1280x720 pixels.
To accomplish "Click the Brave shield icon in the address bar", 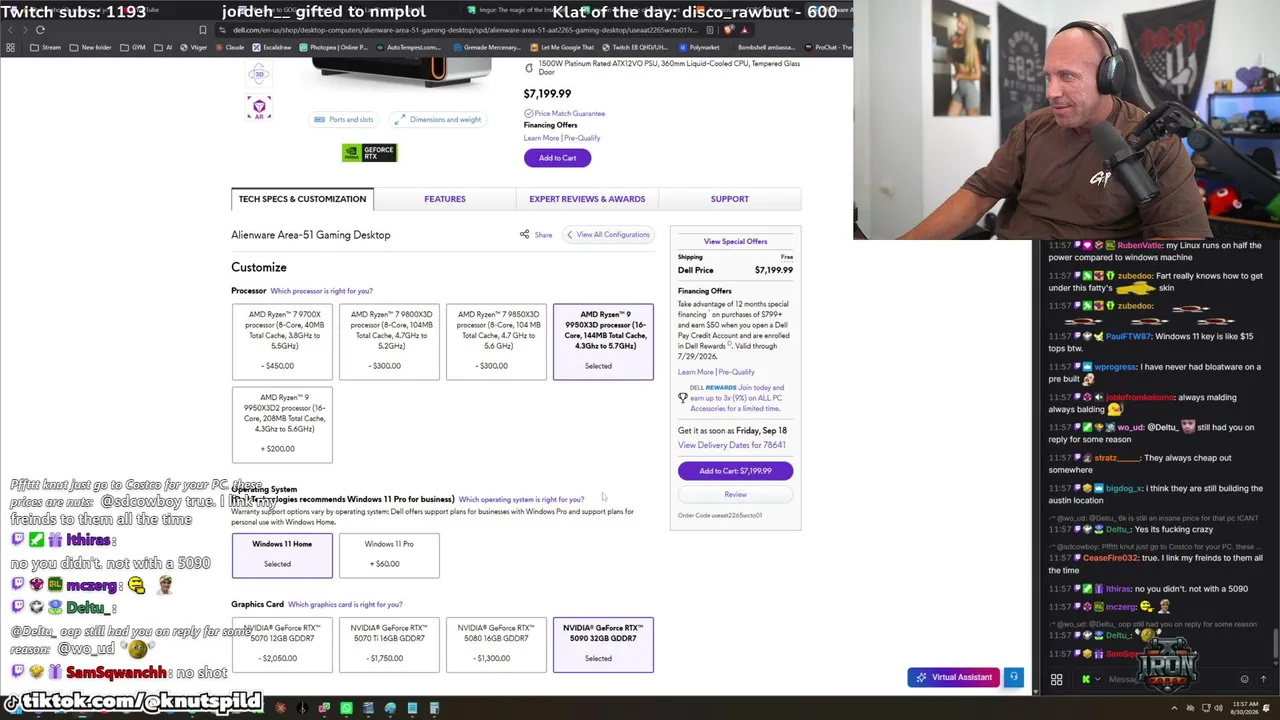I will [730, 30].
